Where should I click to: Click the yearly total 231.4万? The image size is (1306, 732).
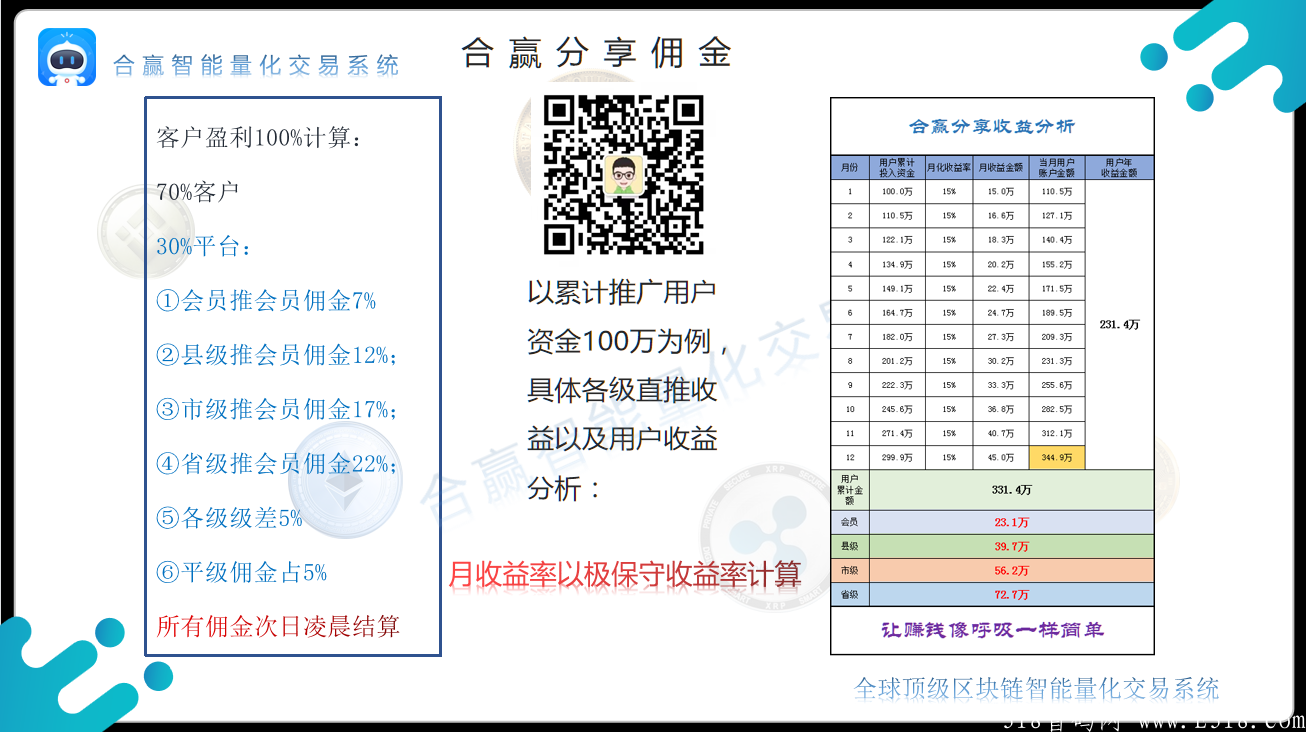click(1120, 325)
